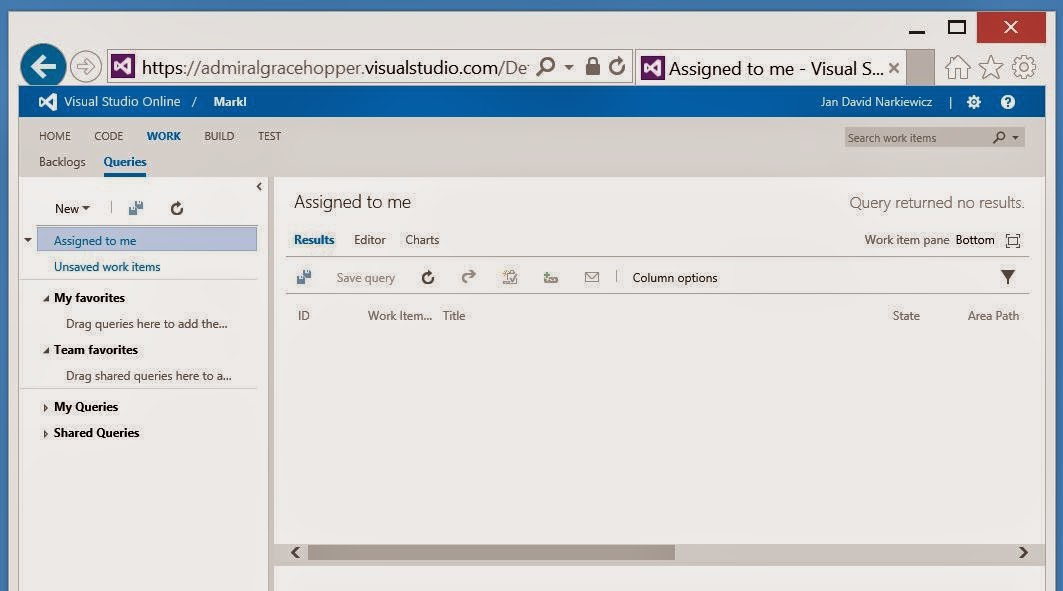Click the horizontal scrollbar right arrow
The width and height of the screenshot is (1063, 591).
pyautogui.click(x=1023, y=553)
